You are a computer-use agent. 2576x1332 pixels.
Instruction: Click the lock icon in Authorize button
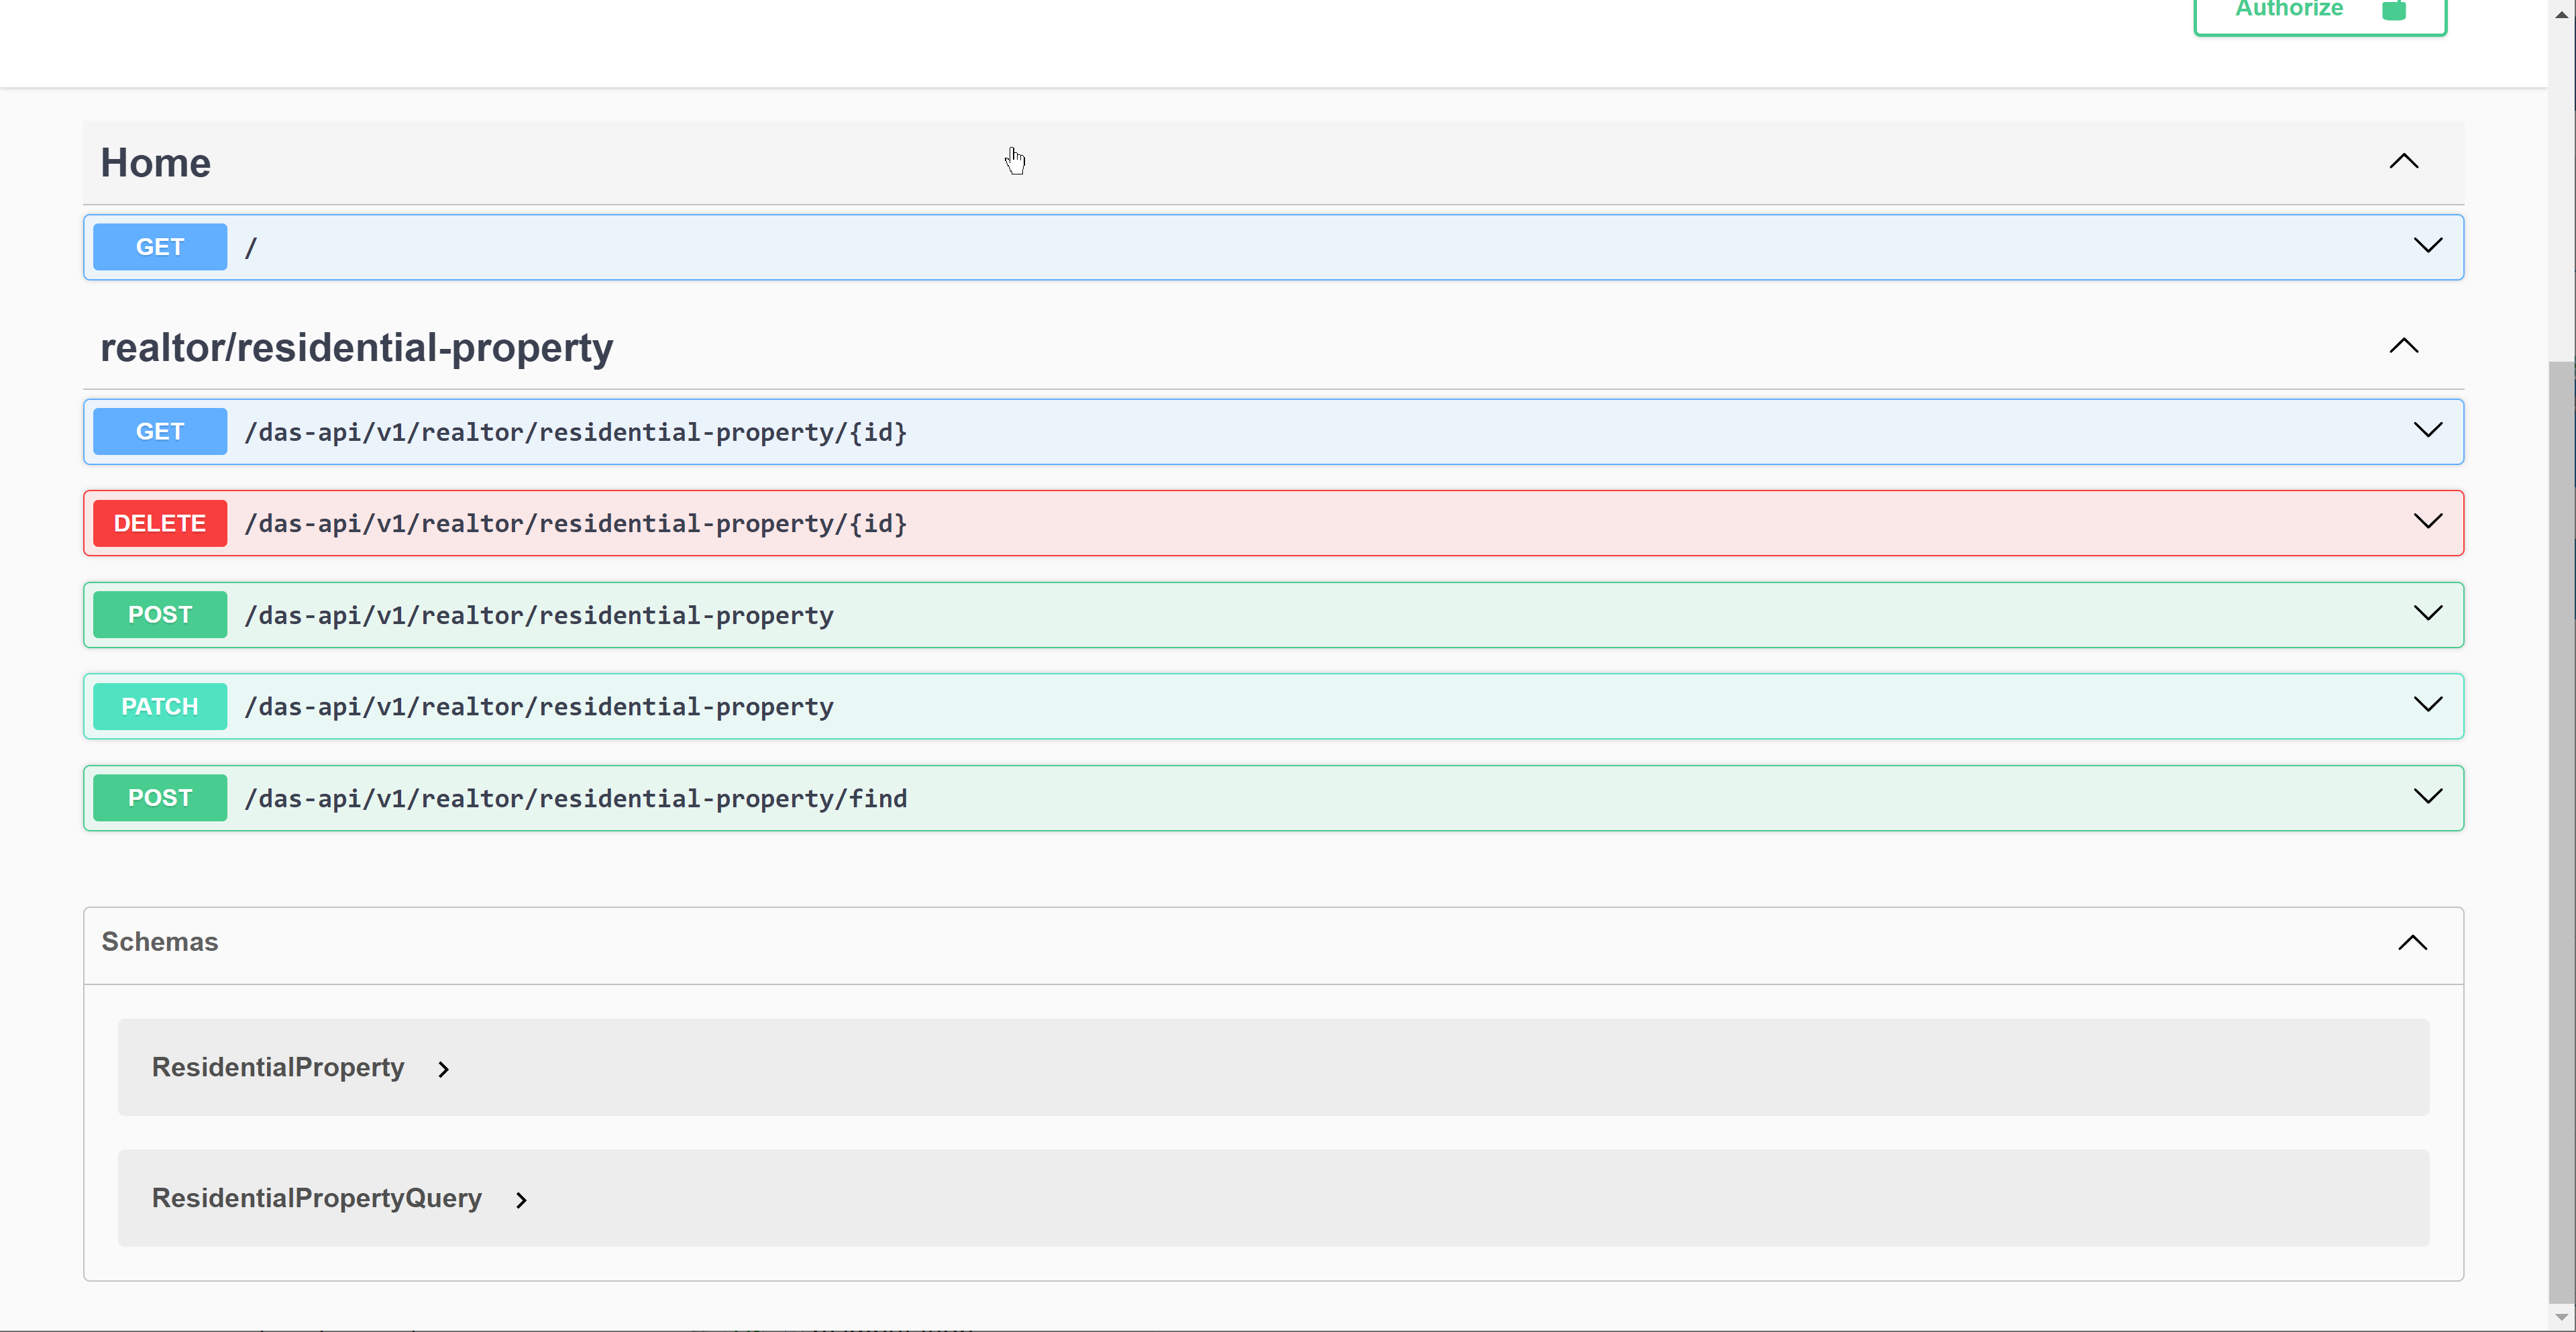pos(2394,10)
